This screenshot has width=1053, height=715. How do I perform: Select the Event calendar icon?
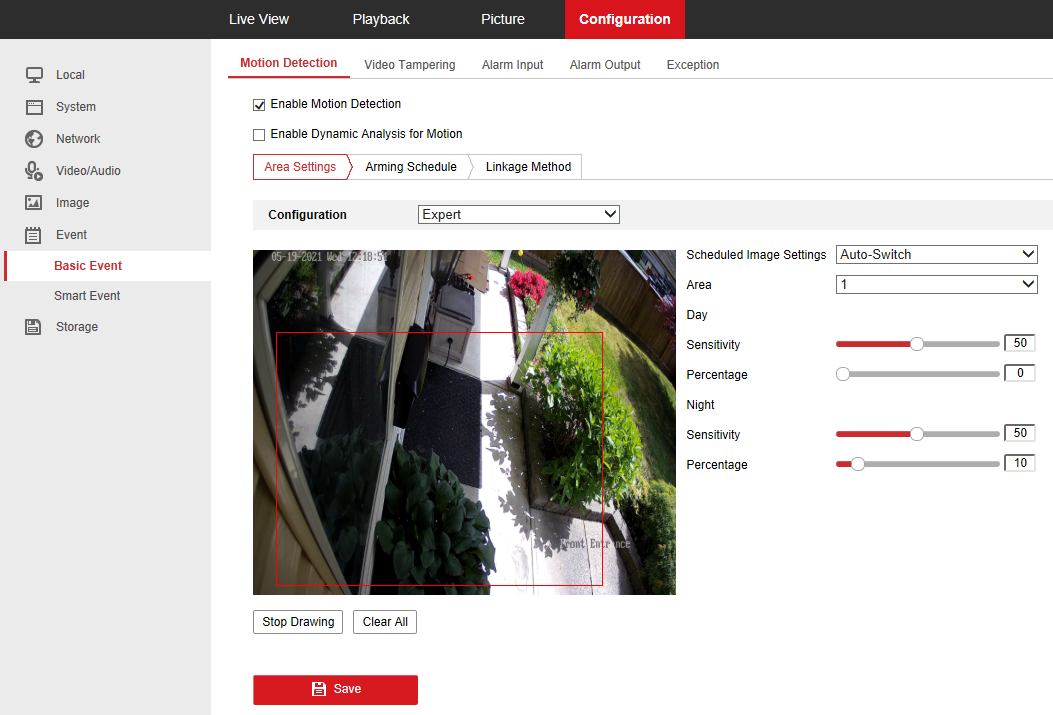click(32, 234)
